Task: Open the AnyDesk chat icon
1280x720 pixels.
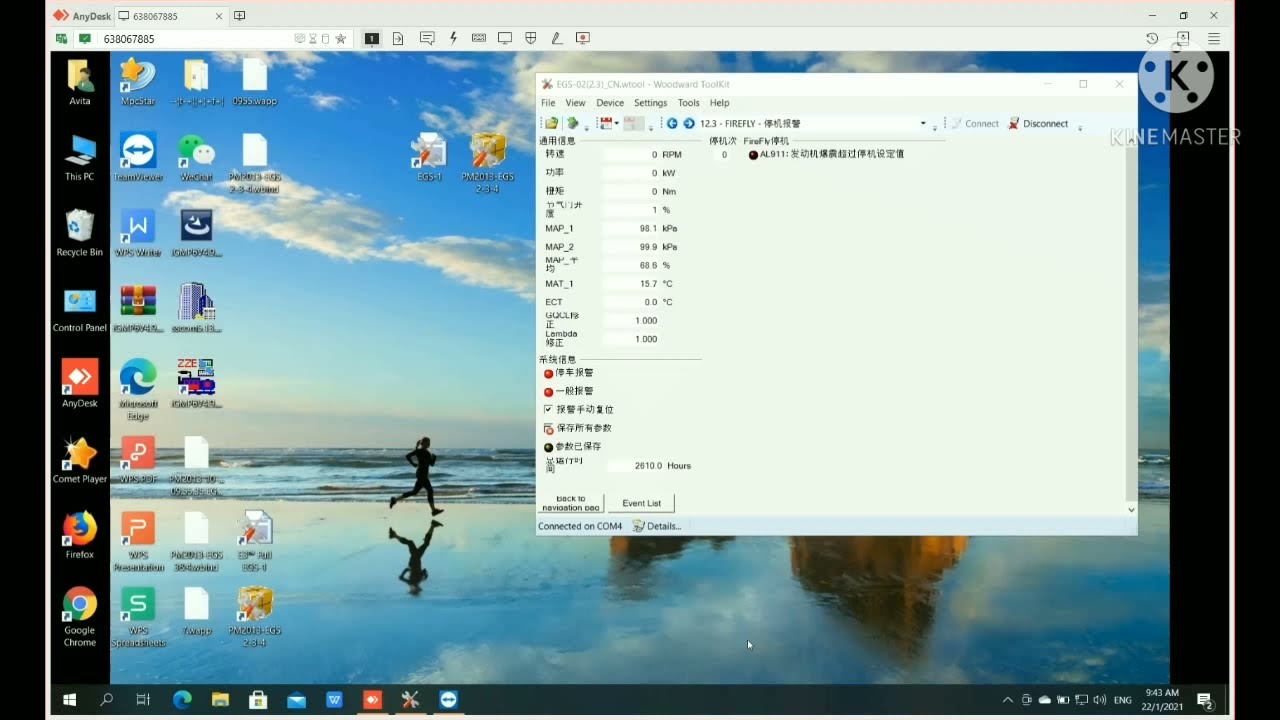Action: click(427, 39)
